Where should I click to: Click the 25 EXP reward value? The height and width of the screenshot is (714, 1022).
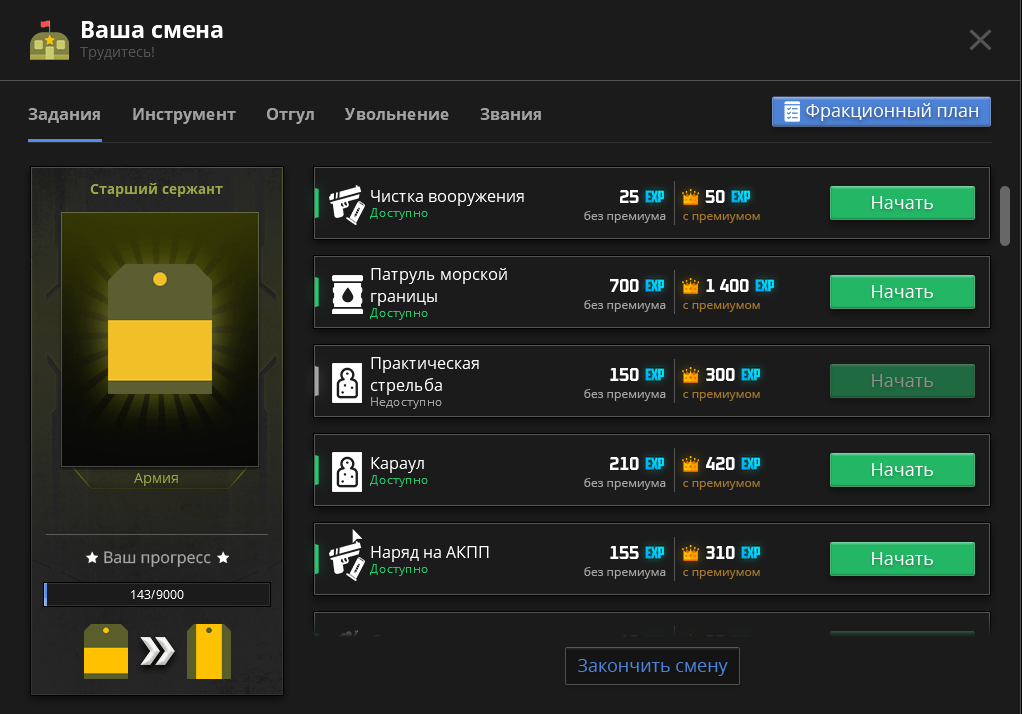641,196
